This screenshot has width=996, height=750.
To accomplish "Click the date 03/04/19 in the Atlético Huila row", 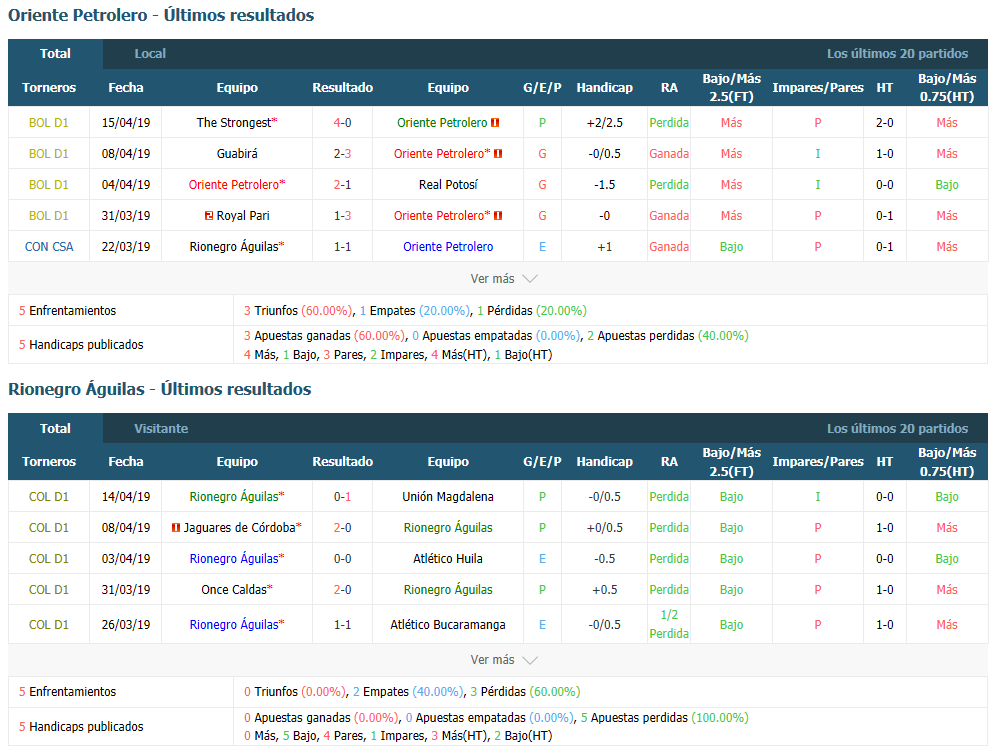I will tap(126, 559).
